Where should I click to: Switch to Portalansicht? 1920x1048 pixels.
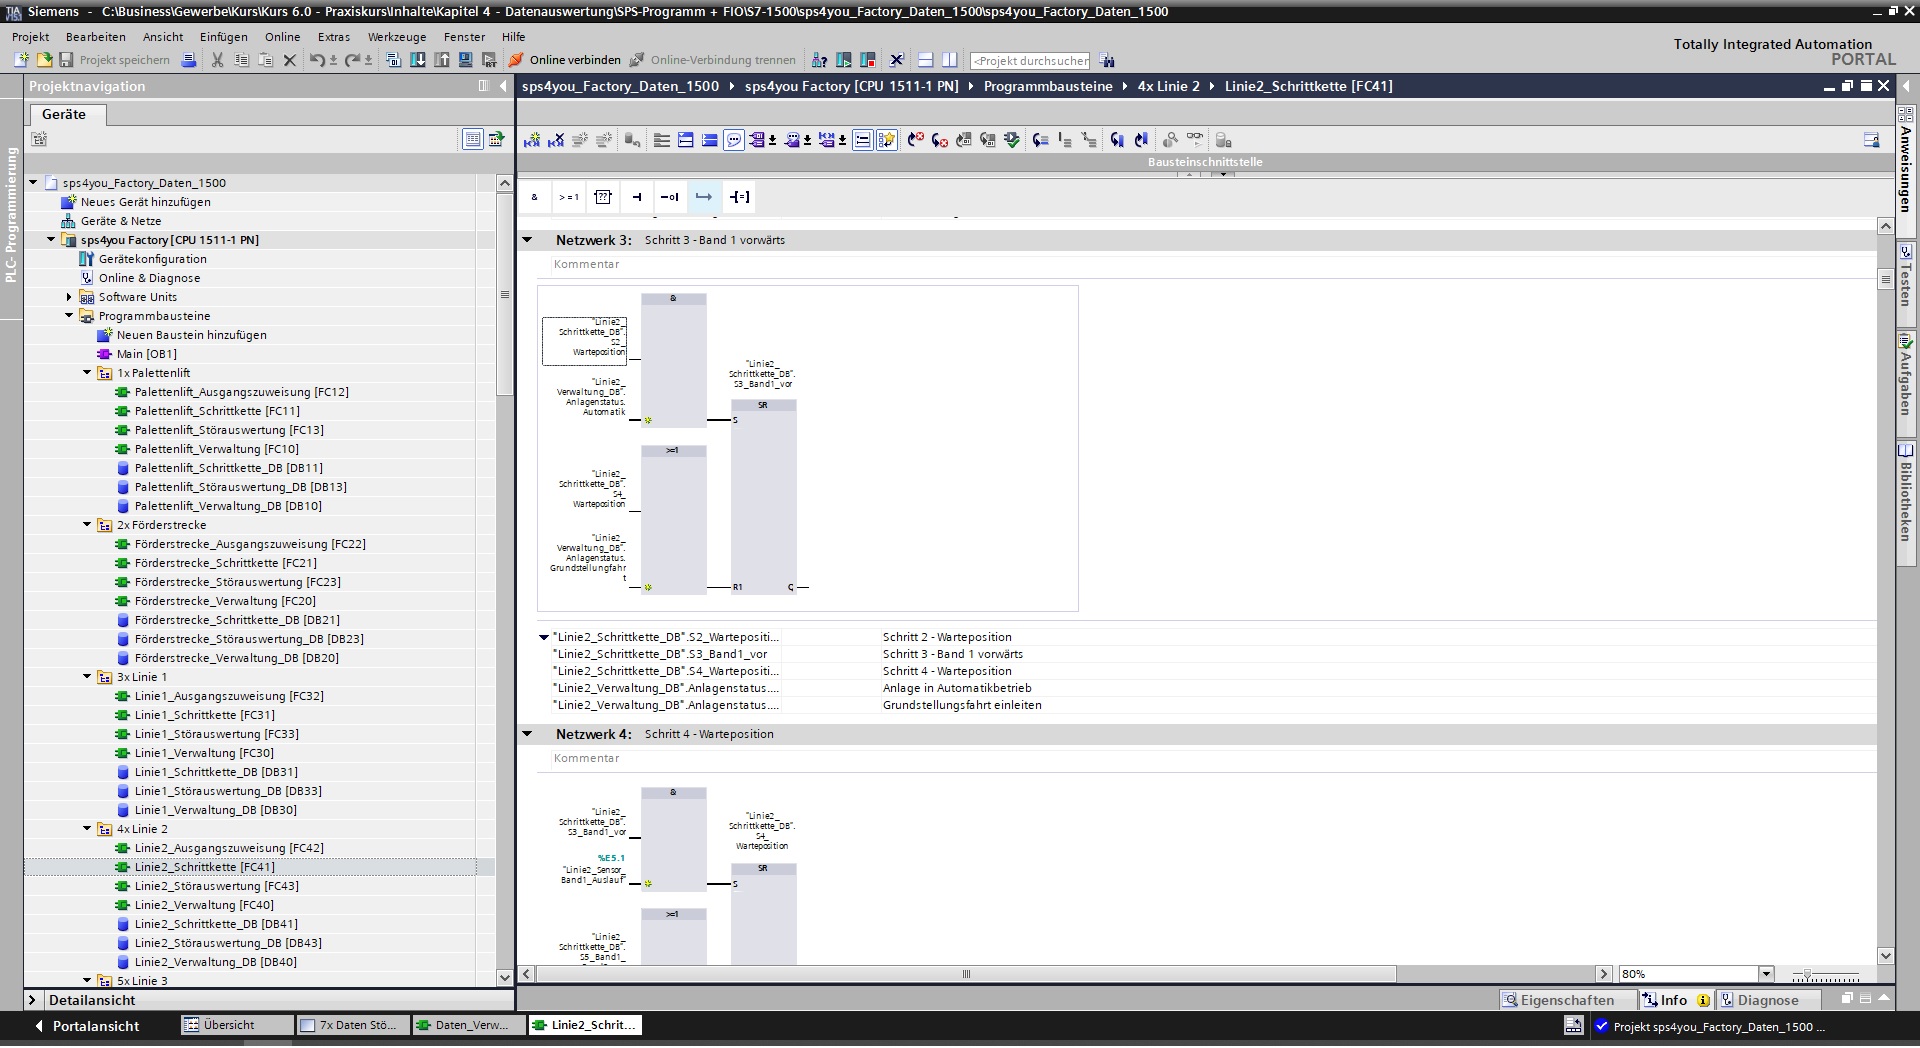click(87, 1026)
